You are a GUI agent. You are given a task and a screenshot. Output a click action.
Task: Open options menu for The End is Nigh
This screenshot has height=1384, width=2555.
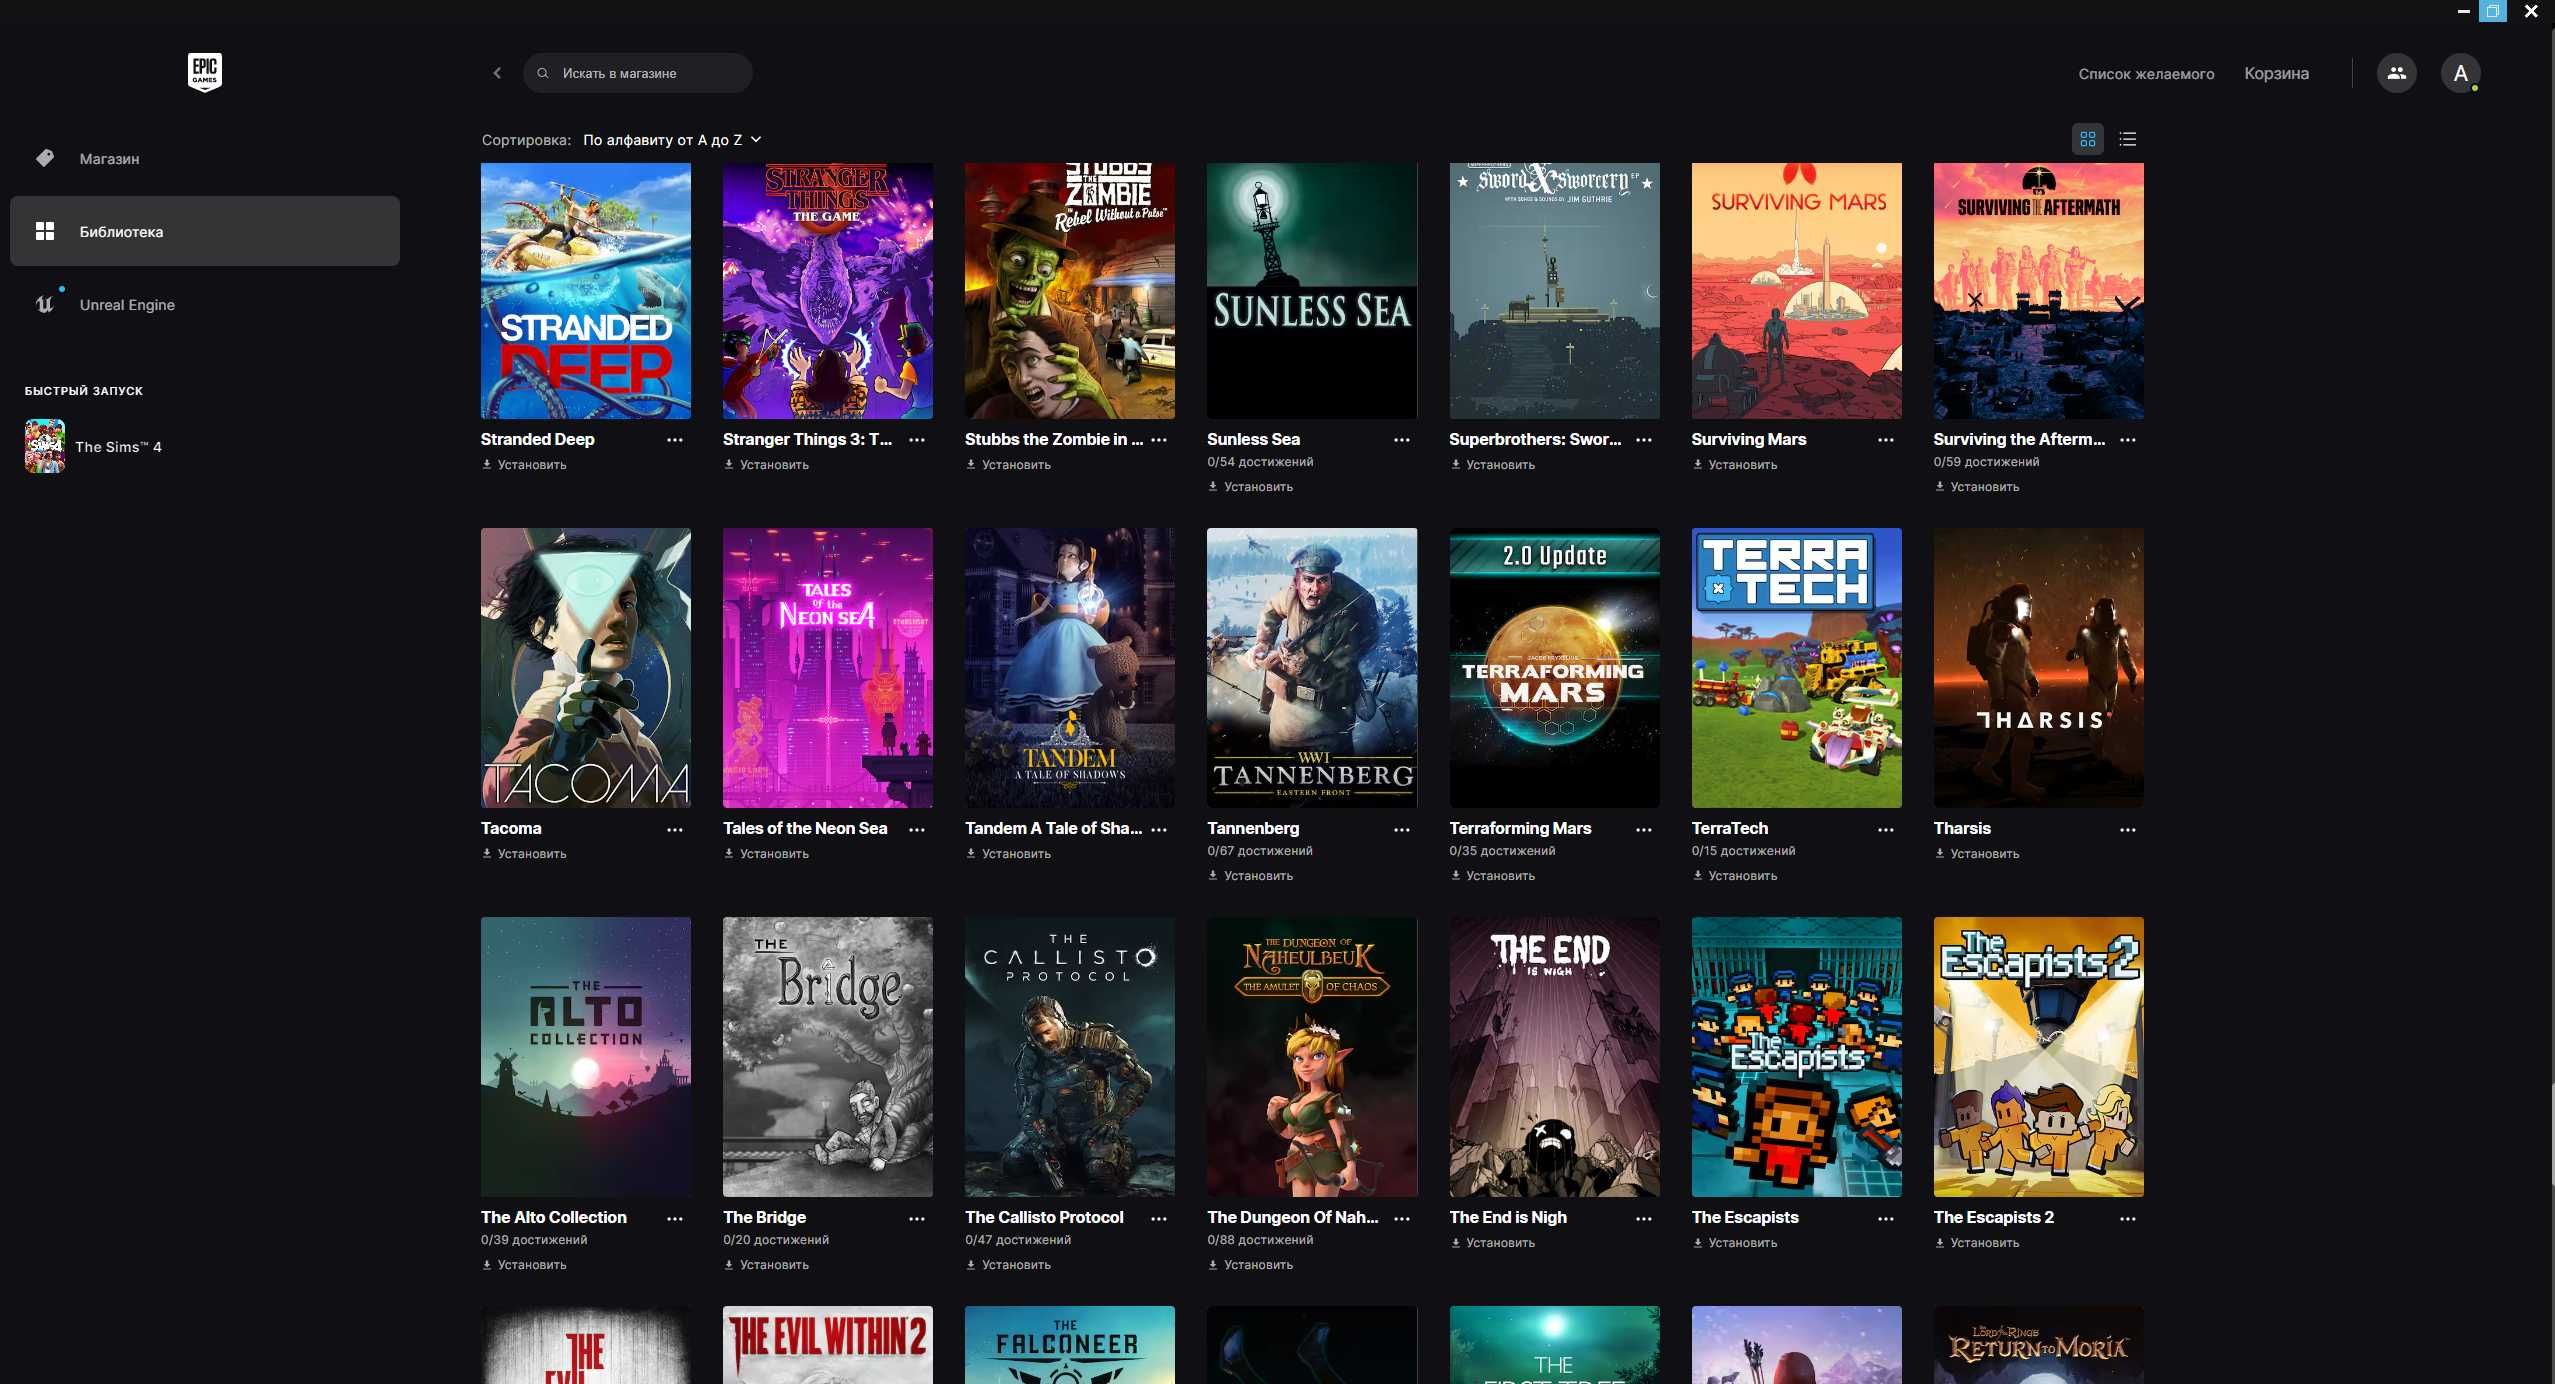[x=1644, y=1219]
